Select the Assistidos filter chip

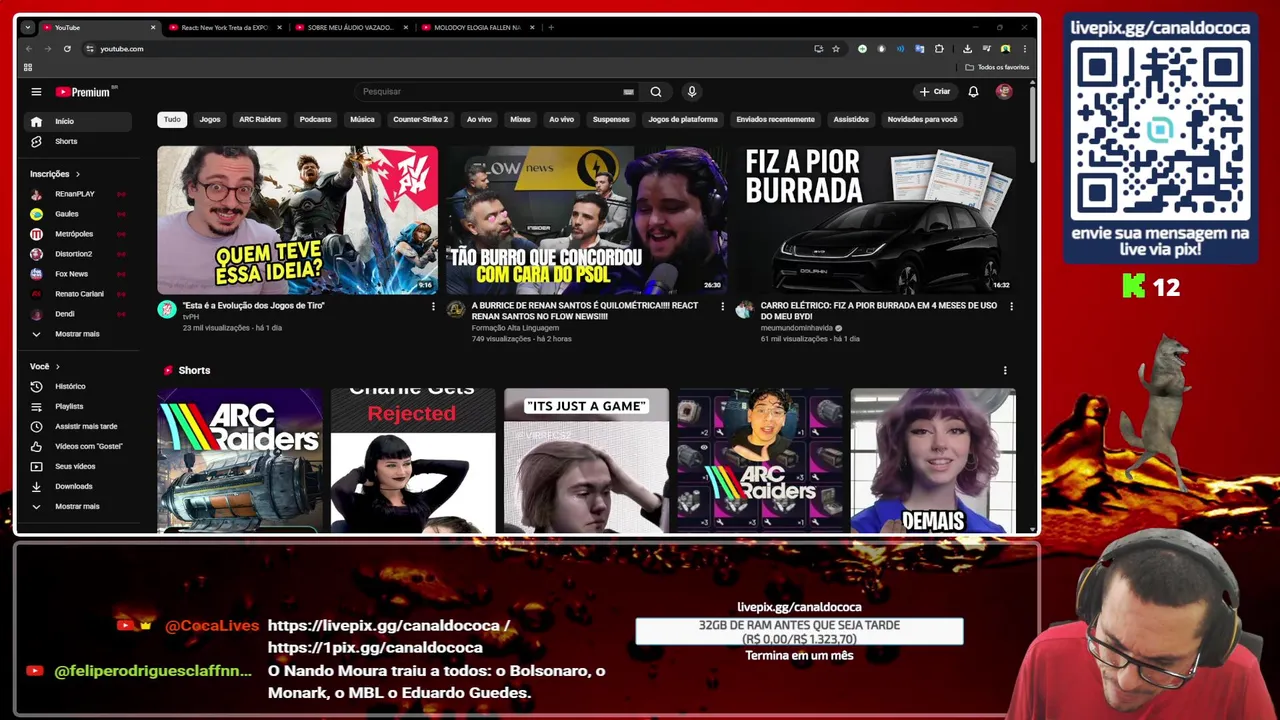(x=851, y=119)
